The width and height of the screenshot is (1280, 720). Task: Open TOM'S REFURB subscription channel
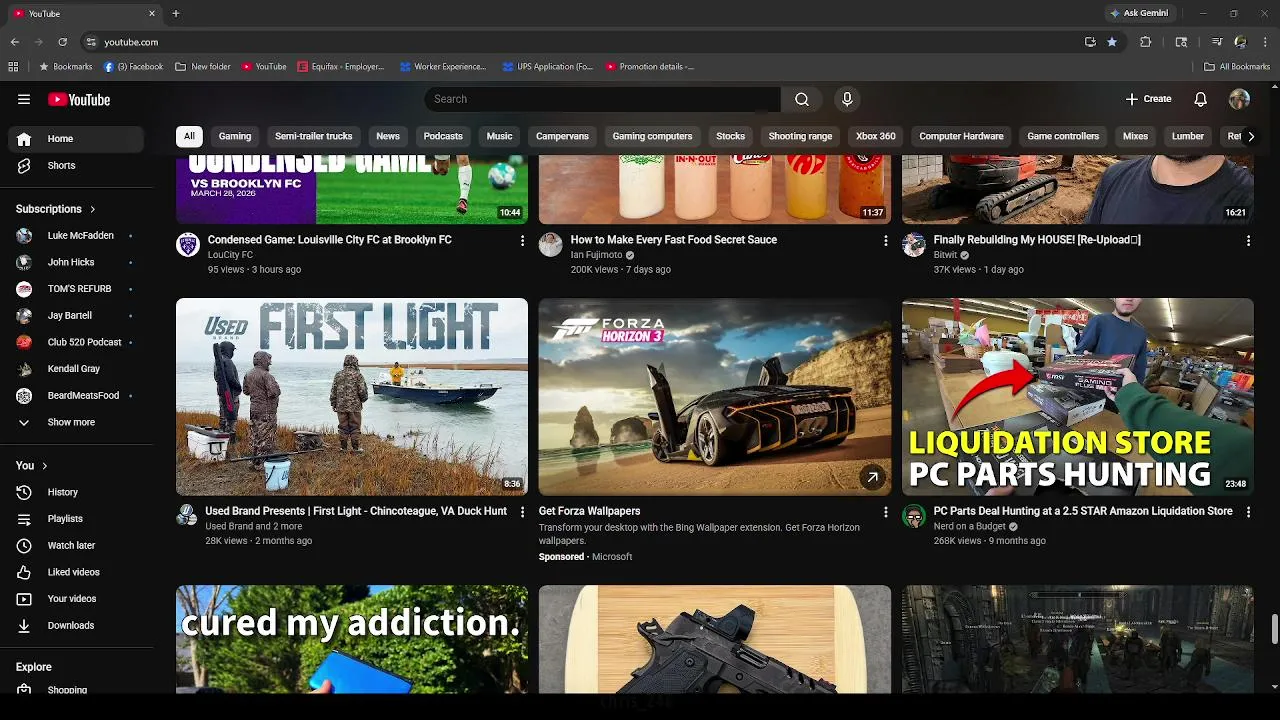[x=76, y=289]
